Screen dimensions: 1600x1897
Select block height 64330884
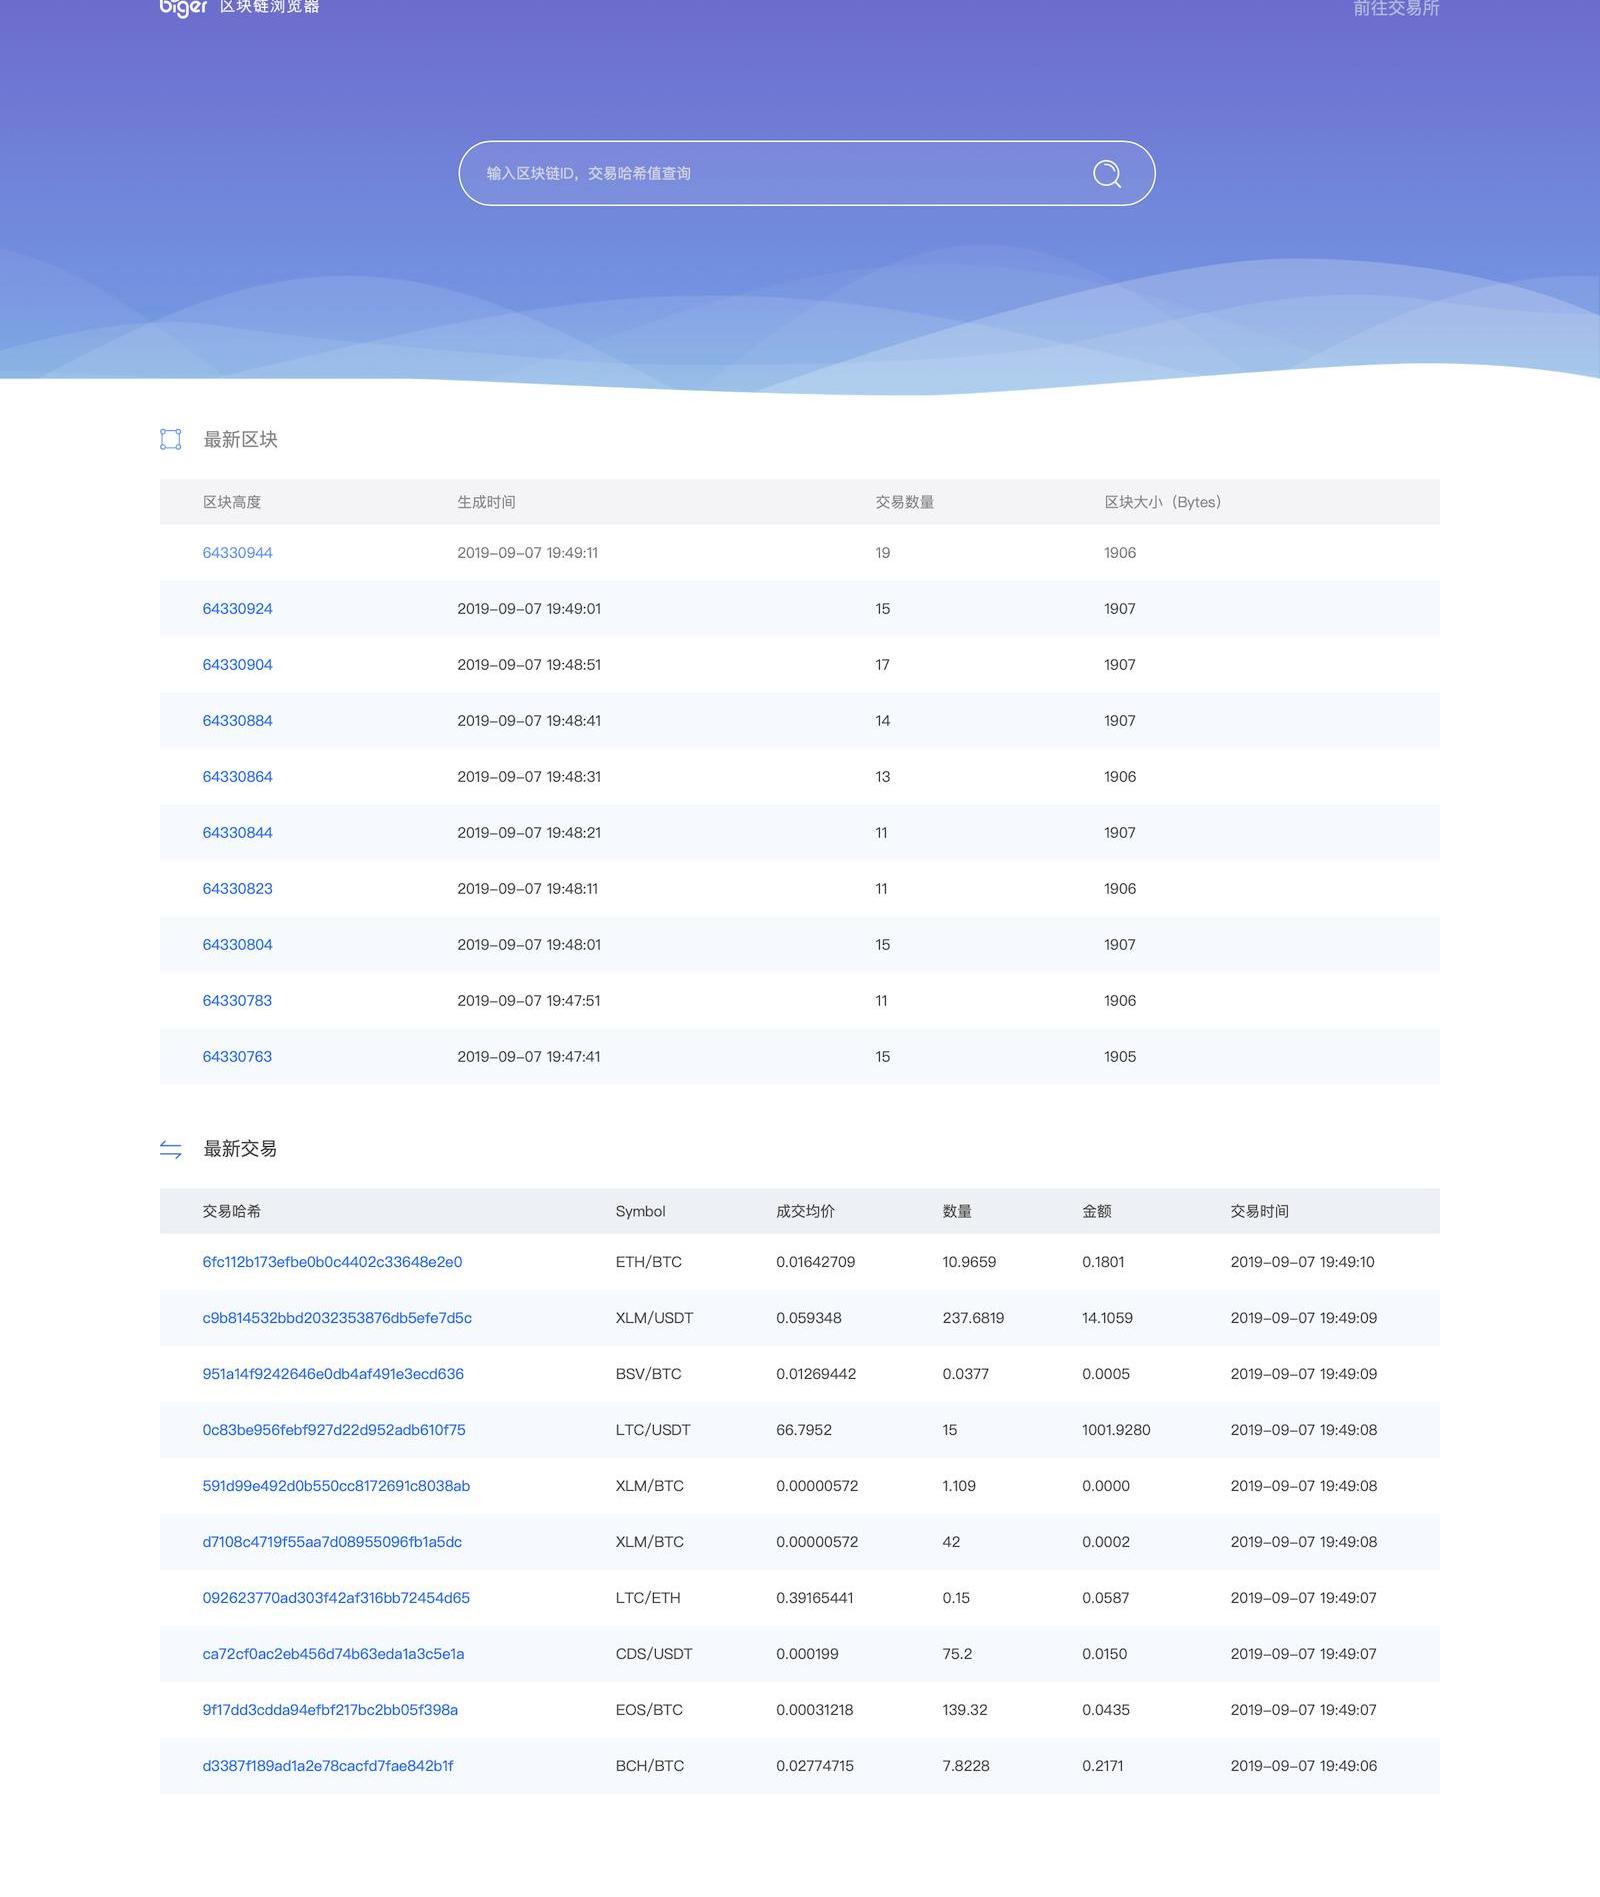pyautogui.click(x=237, y=721)
